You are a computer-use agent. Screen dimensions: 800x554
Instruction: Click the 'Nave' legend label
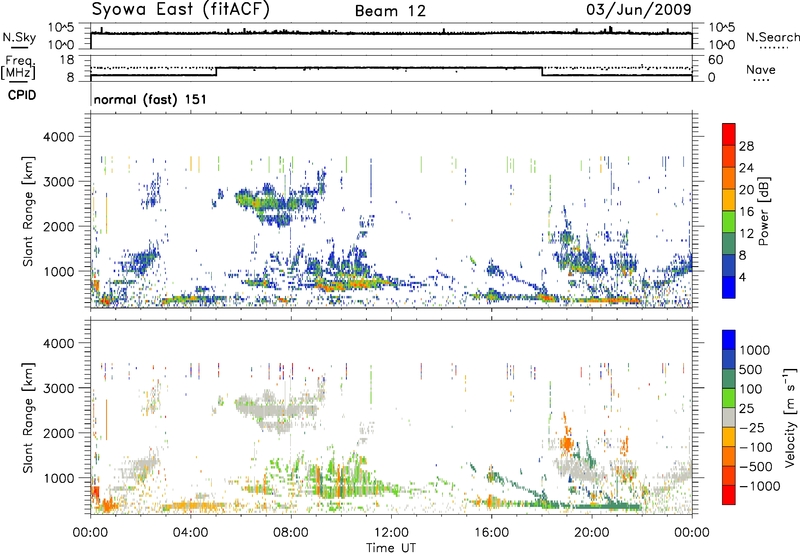tap(760, 69)
